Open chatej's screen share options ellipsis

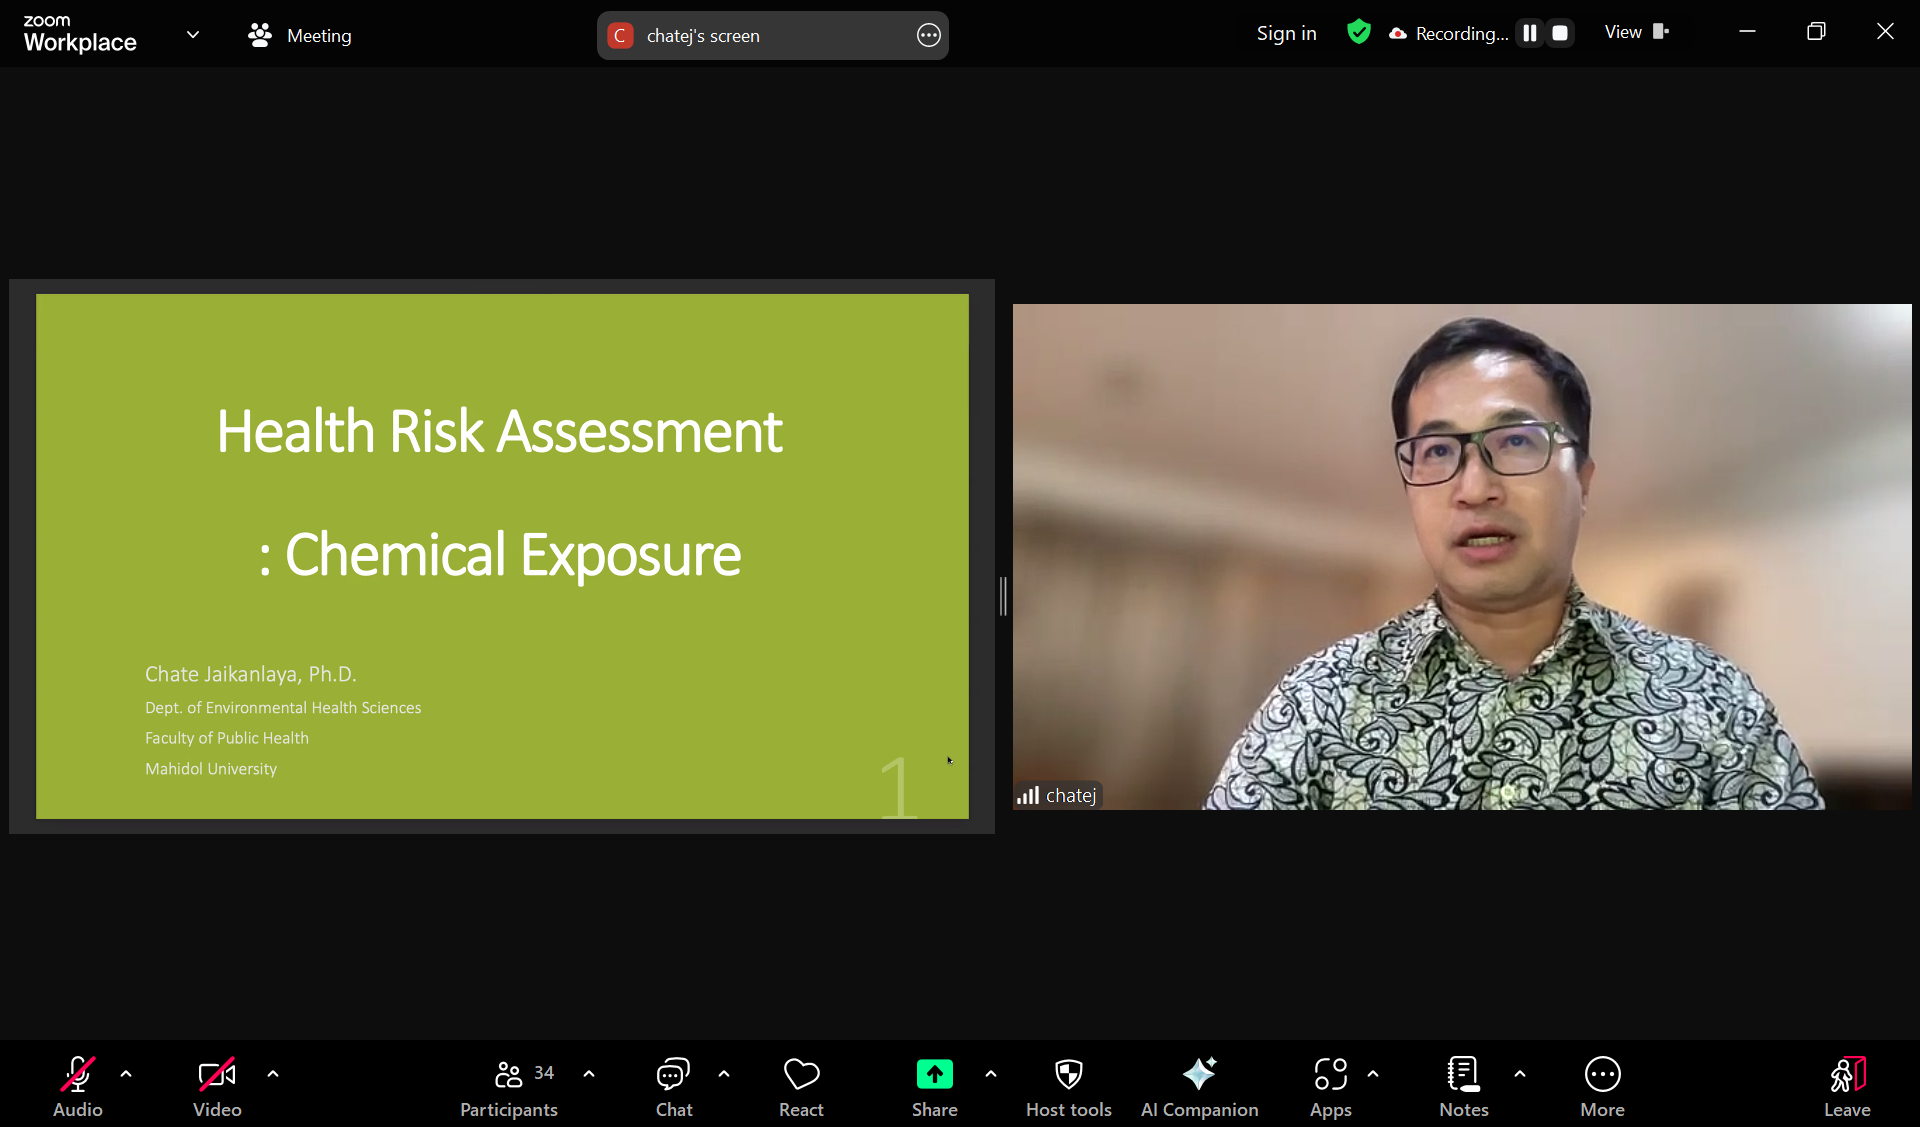click(928, 35)
